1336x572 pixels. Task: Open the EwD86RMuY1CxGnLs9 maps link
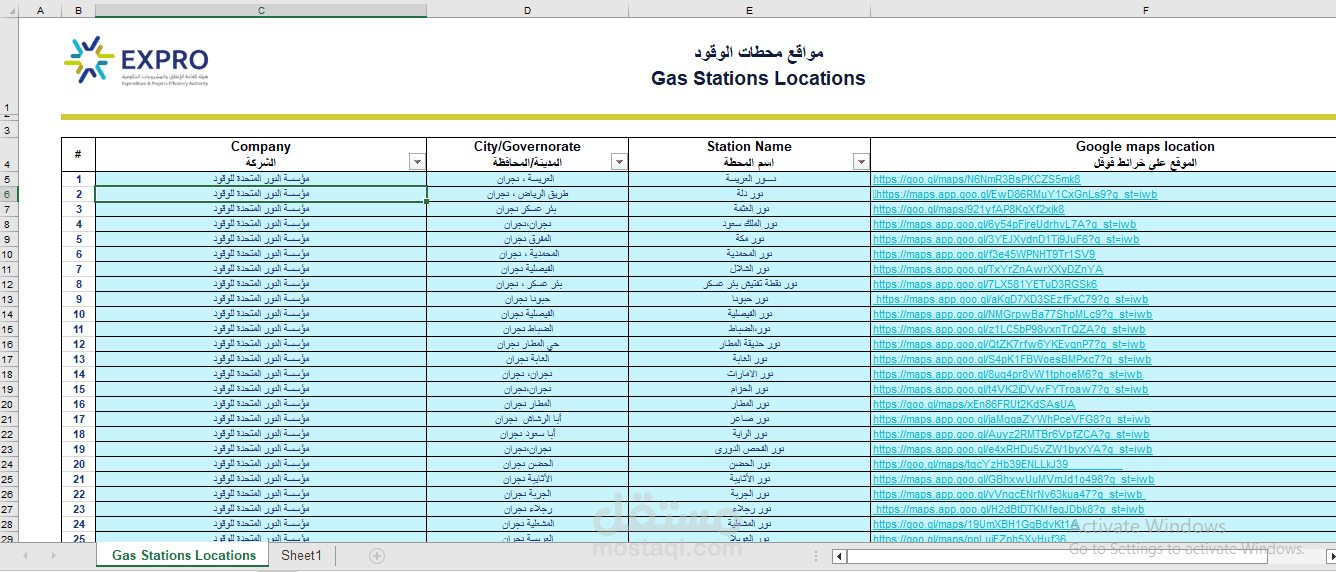coord(1015,194)
